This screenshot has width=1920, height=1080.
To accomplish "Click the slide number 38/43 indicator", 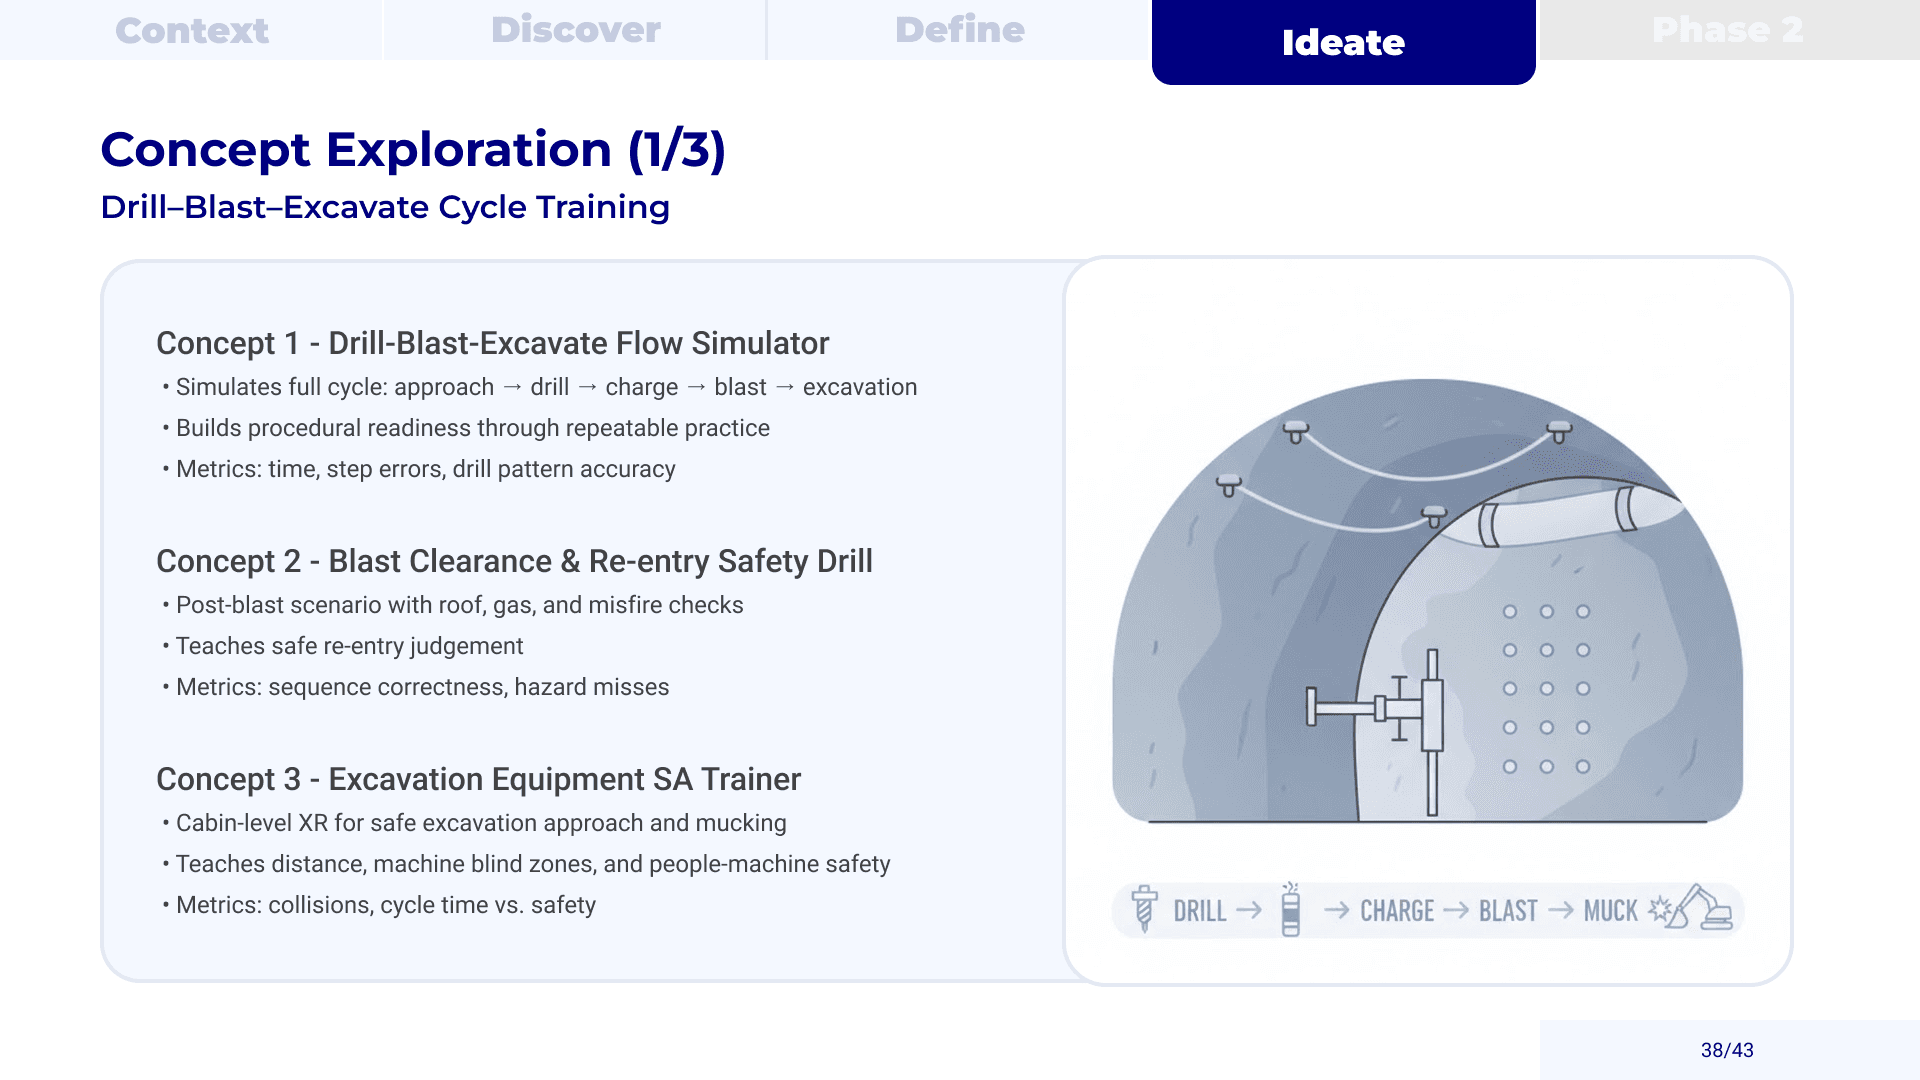I will pyautogui.click(x=1727, y=1050).
